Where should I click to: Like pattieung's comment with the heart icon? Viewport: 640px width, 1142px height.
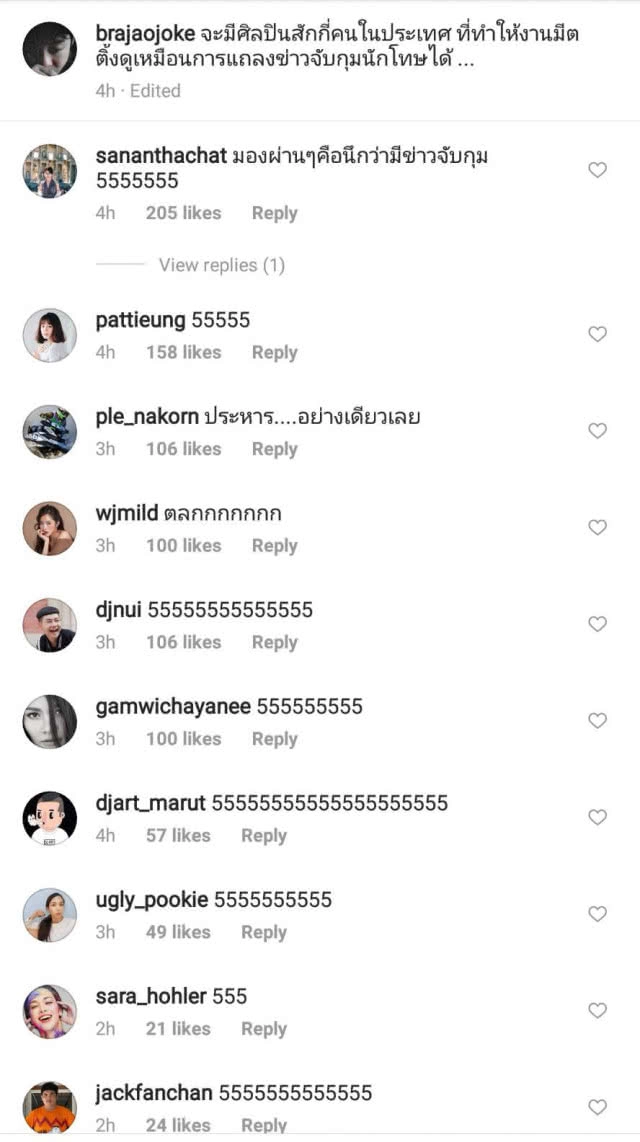tap(598, 333)
